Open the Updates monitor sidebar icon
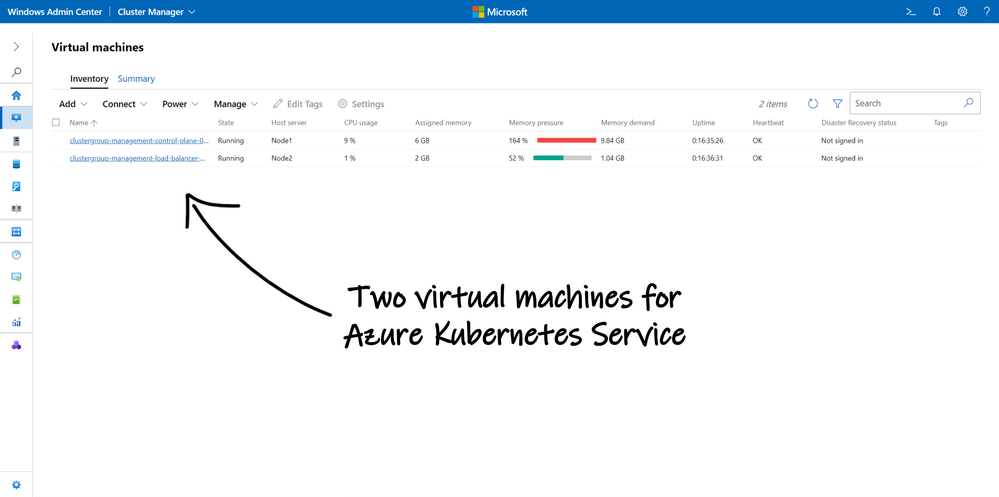Viewport: 999px width, 497px height. click(x=17, y=277)
